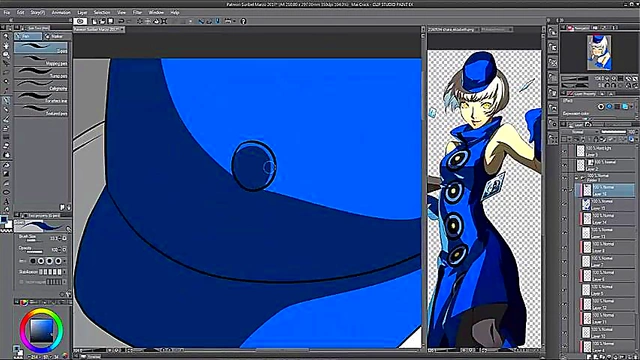Select the Zoom magnifier tool
Viewport: 640px width, 360px height.
(6, 36)
